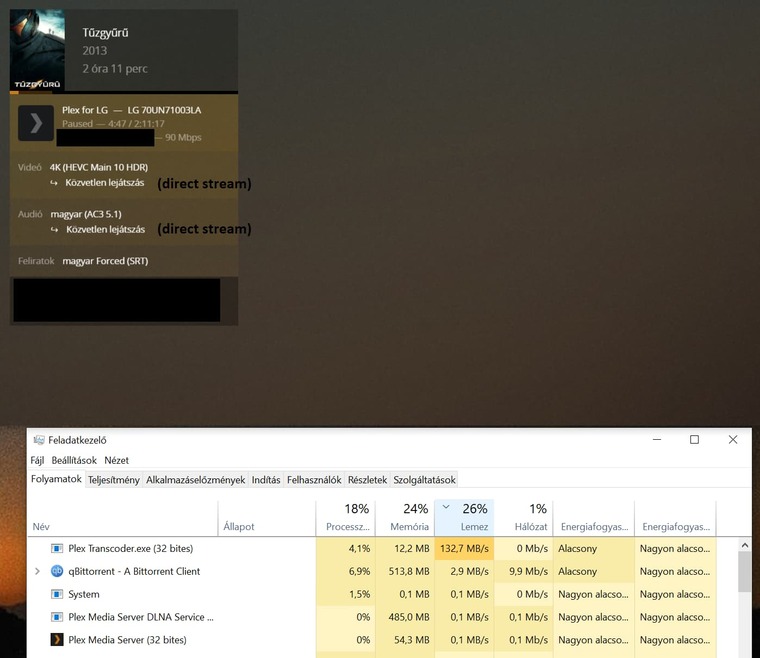Click the Plex Transcoder.exe process icon

tap(57, 548)
